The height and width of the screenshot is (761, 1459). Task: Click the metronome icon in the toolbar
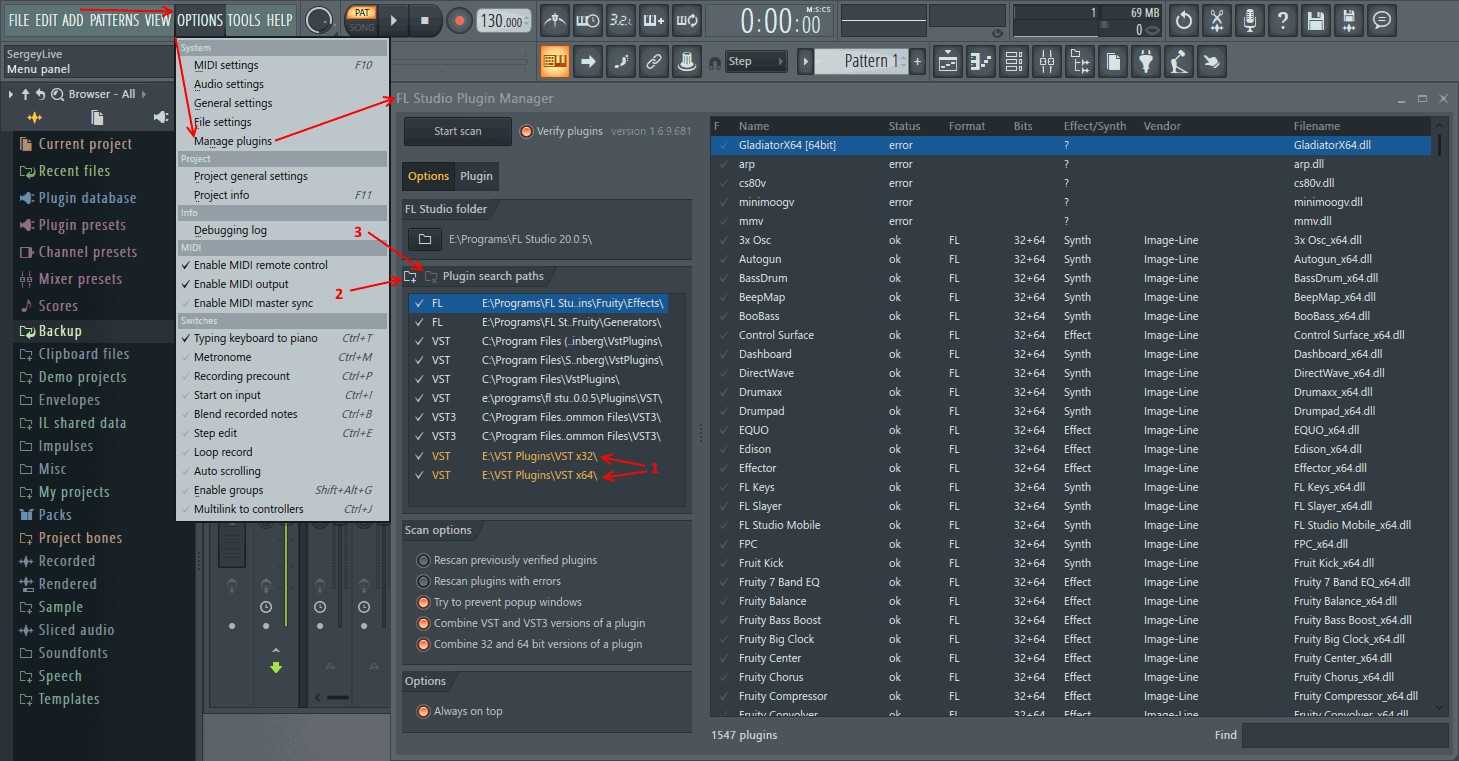pos(554,20)
